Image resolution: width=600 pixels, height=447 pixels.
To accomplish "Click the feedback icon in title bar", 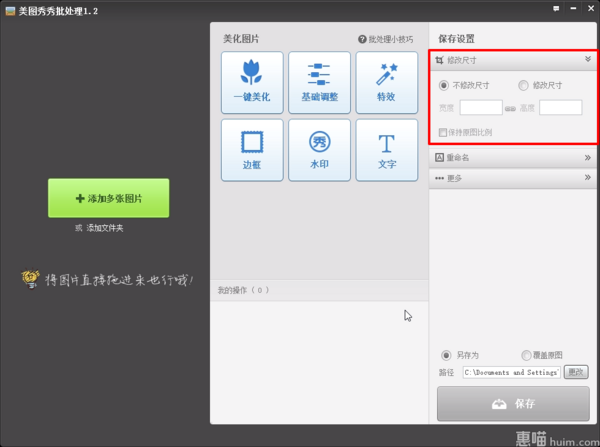I will tap(556, 9).
